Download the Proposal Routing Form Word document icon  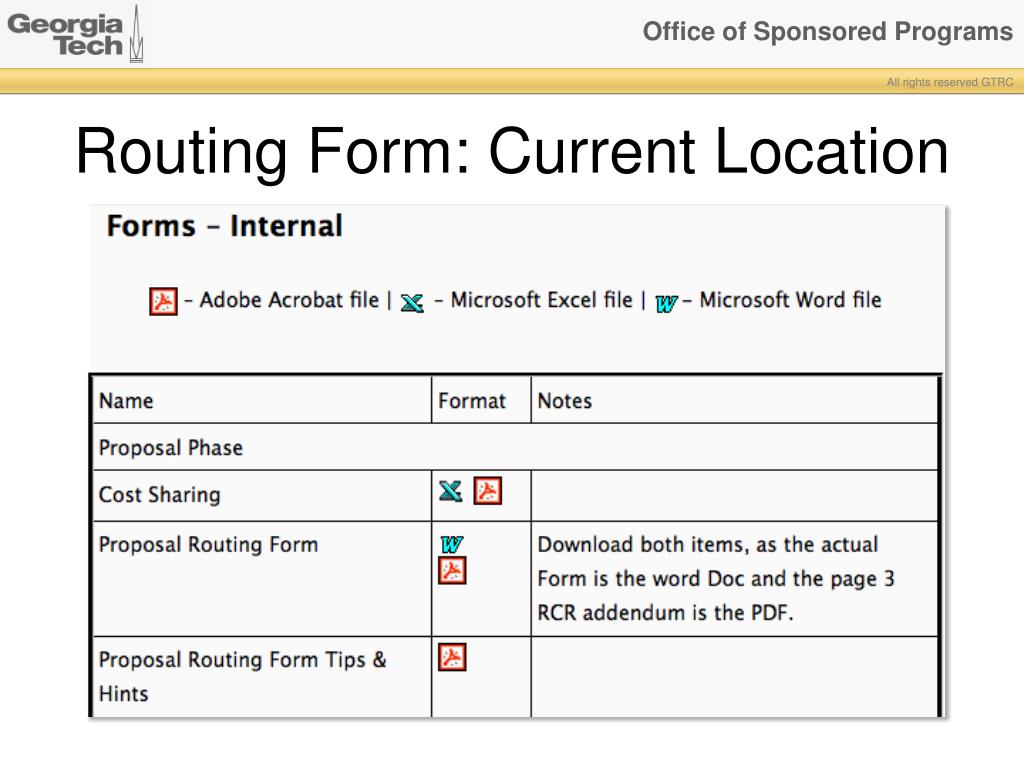coord(452,544)
